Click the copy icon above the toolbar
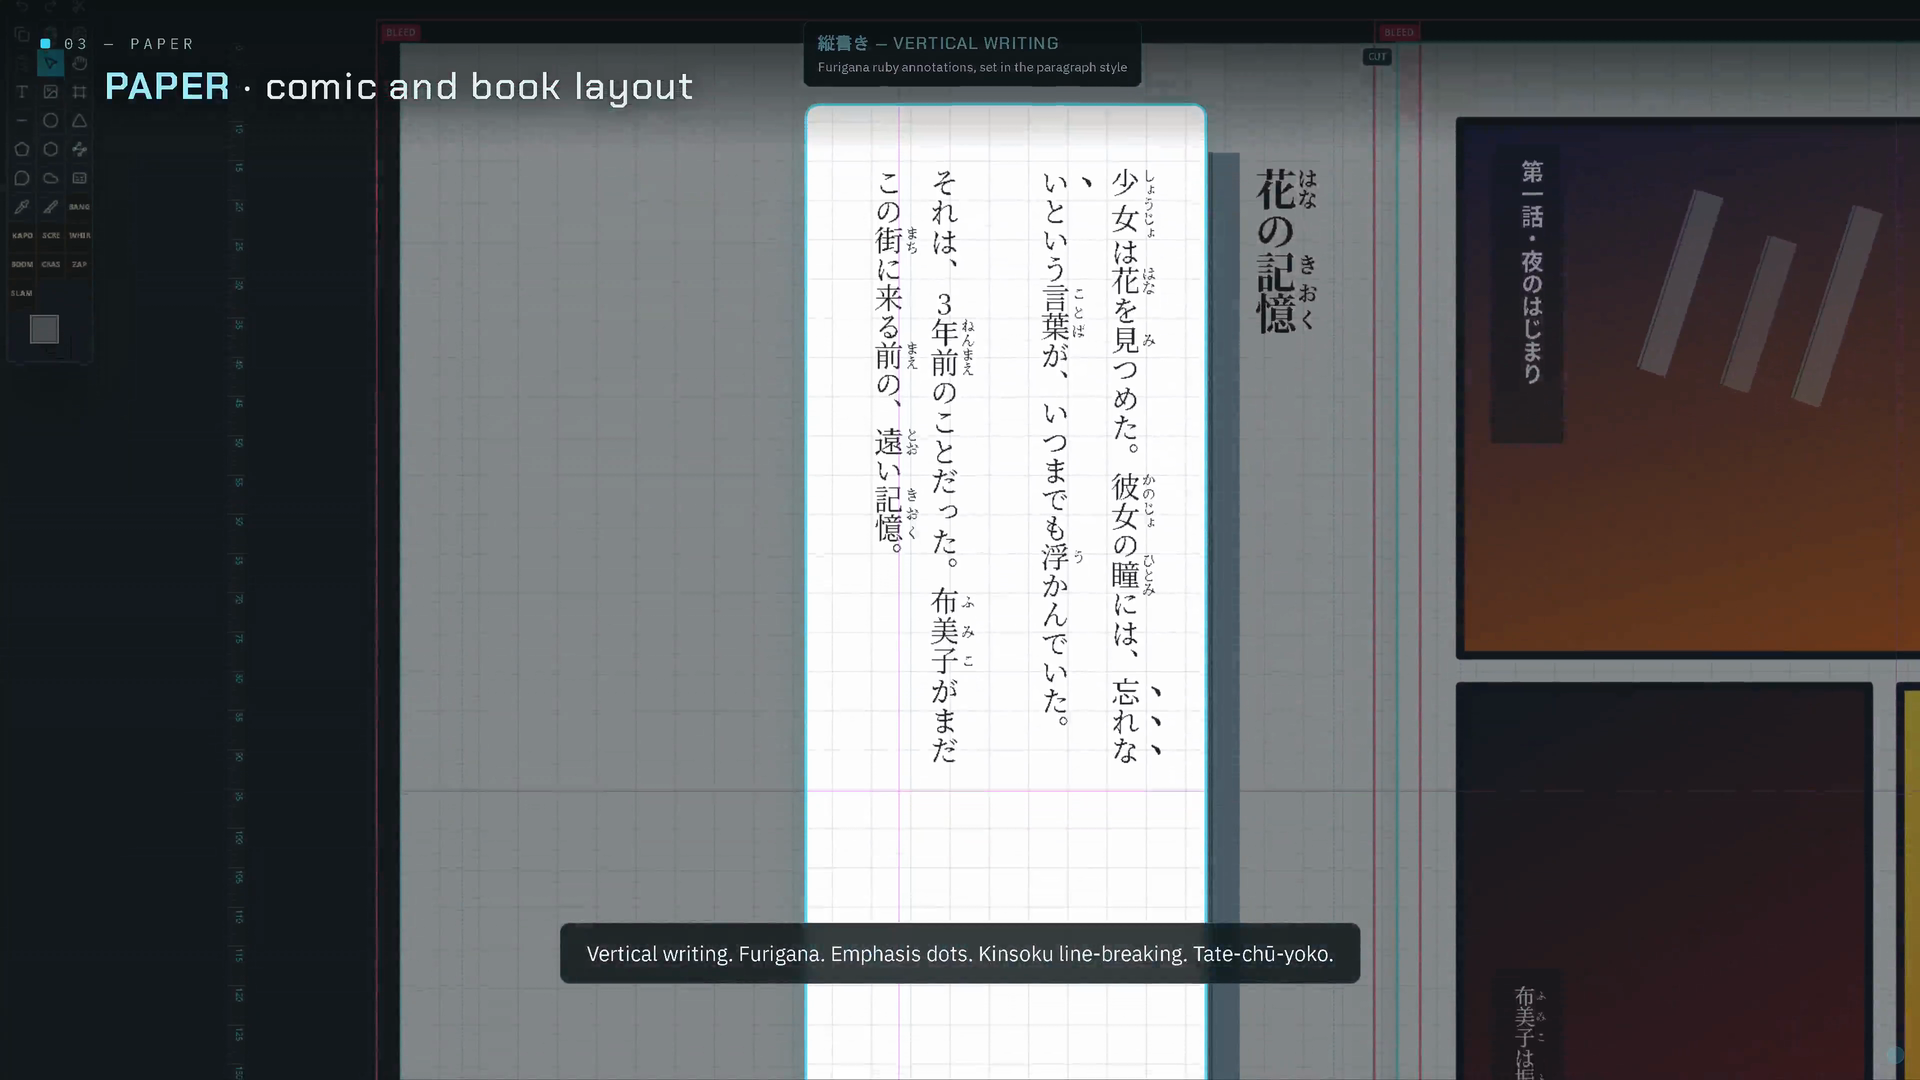Image resolution: width=1920 pixels, height=1080 pixels. tap(21, 34)
